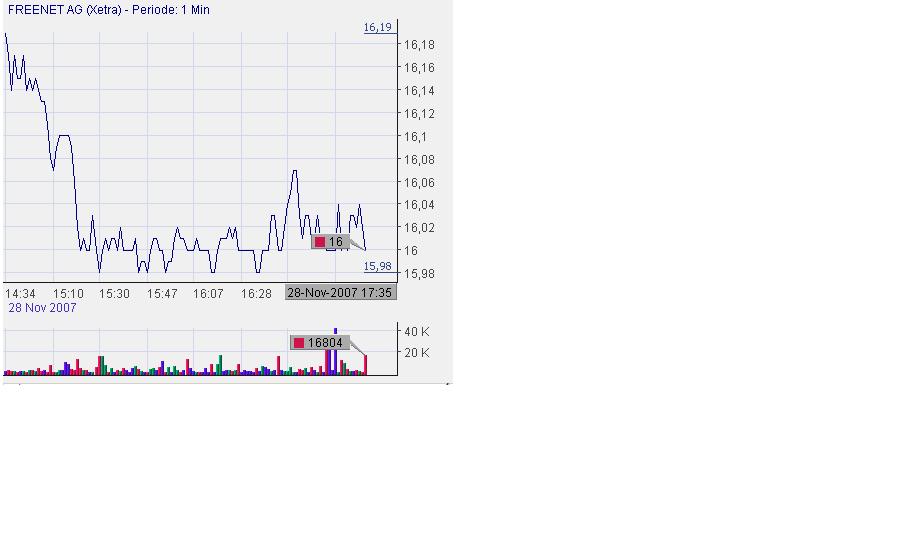Screen dimensions: 899x559
Task: Click the last red volume bar at right
Action: coord(366,365)
